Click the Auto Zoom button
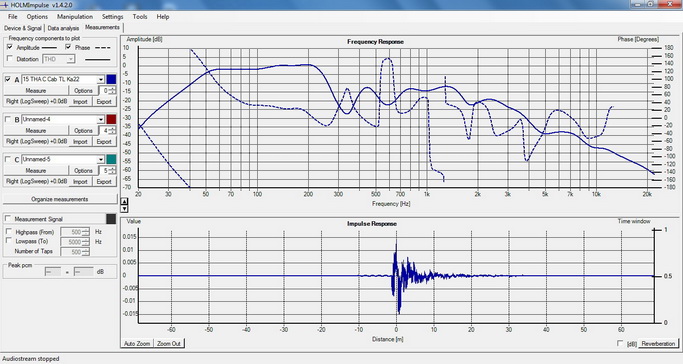 click(137, 344)
